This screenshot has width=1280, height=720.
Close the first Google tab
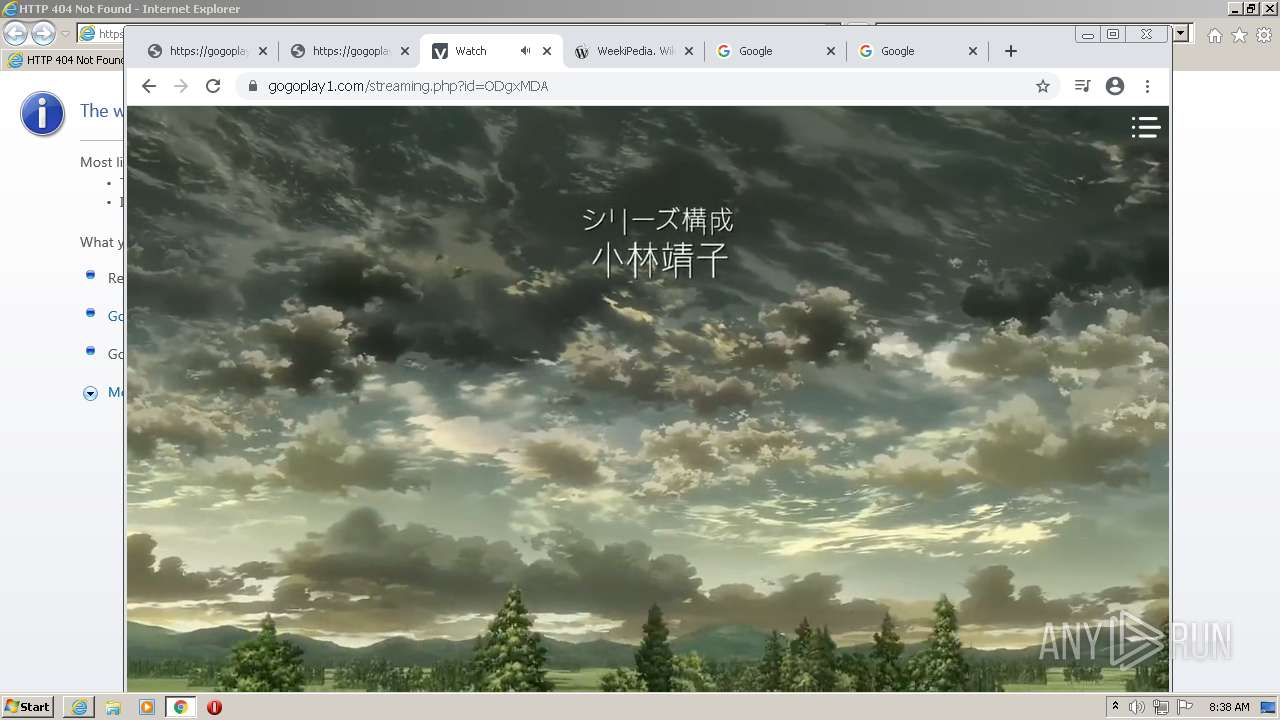[x=831, y=51]
